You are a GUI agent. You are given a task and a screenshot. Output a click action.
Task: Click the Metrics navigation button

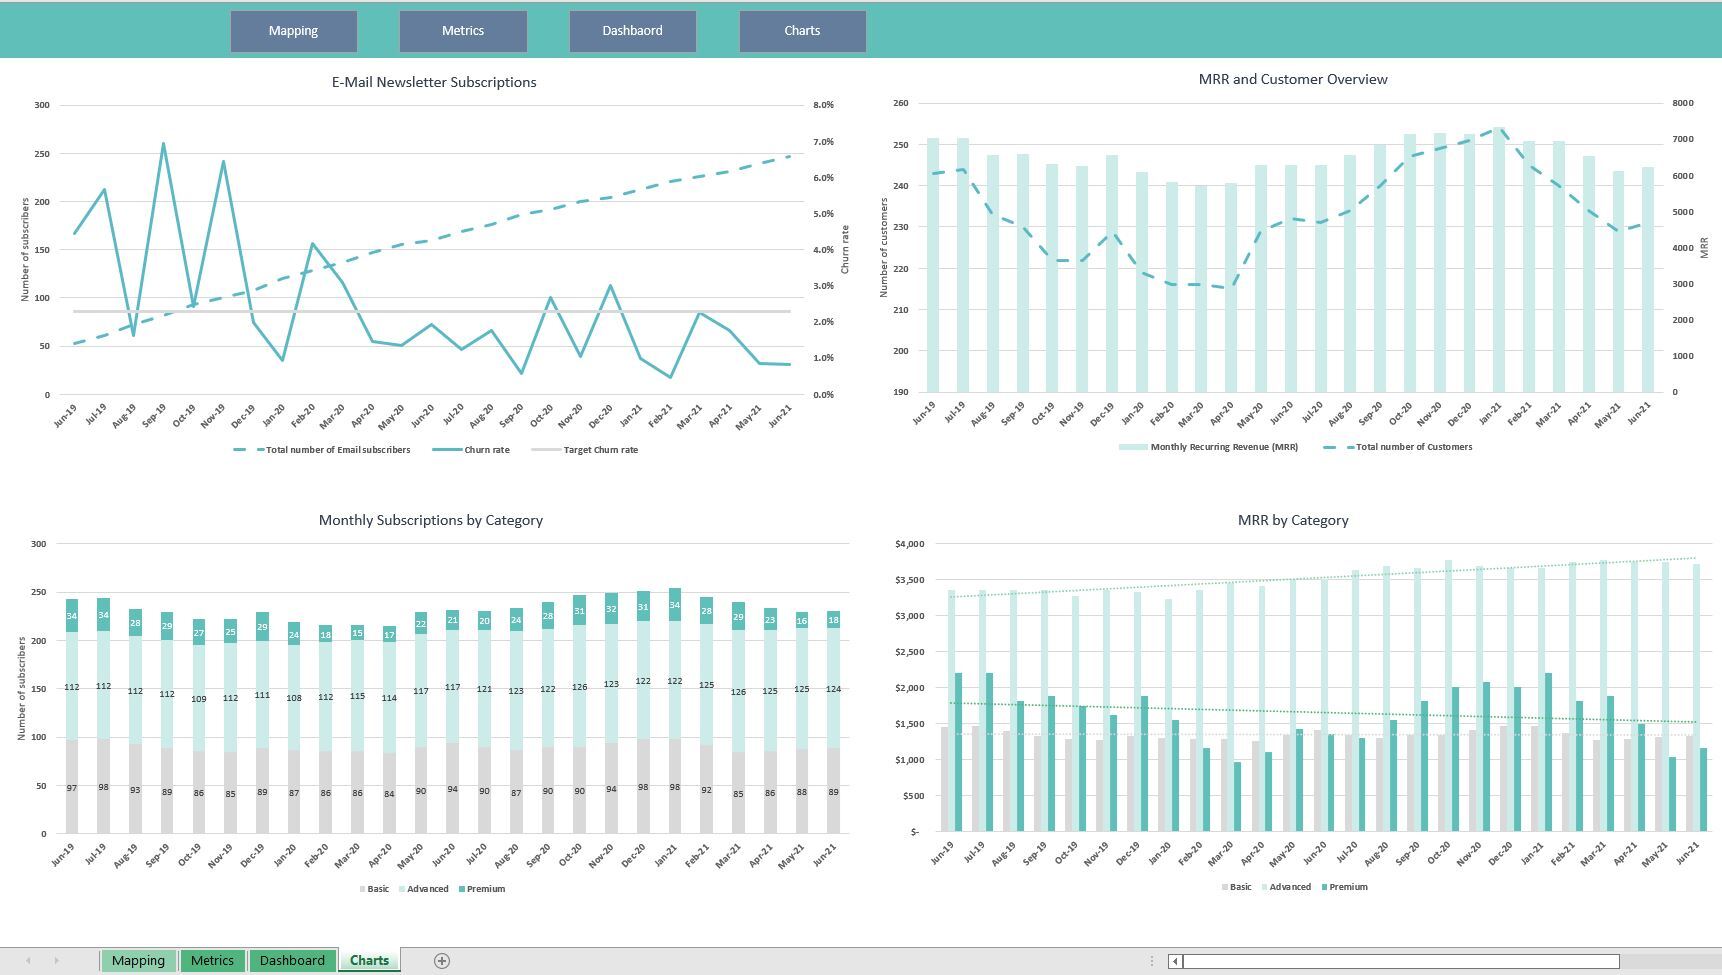coord(463,31)
